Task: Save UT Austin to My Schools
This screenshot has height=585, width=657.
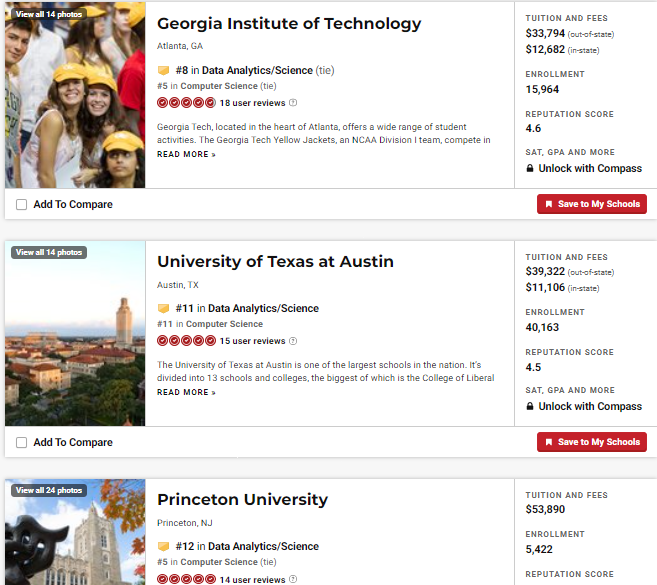Action: click(x=592, y=442)
